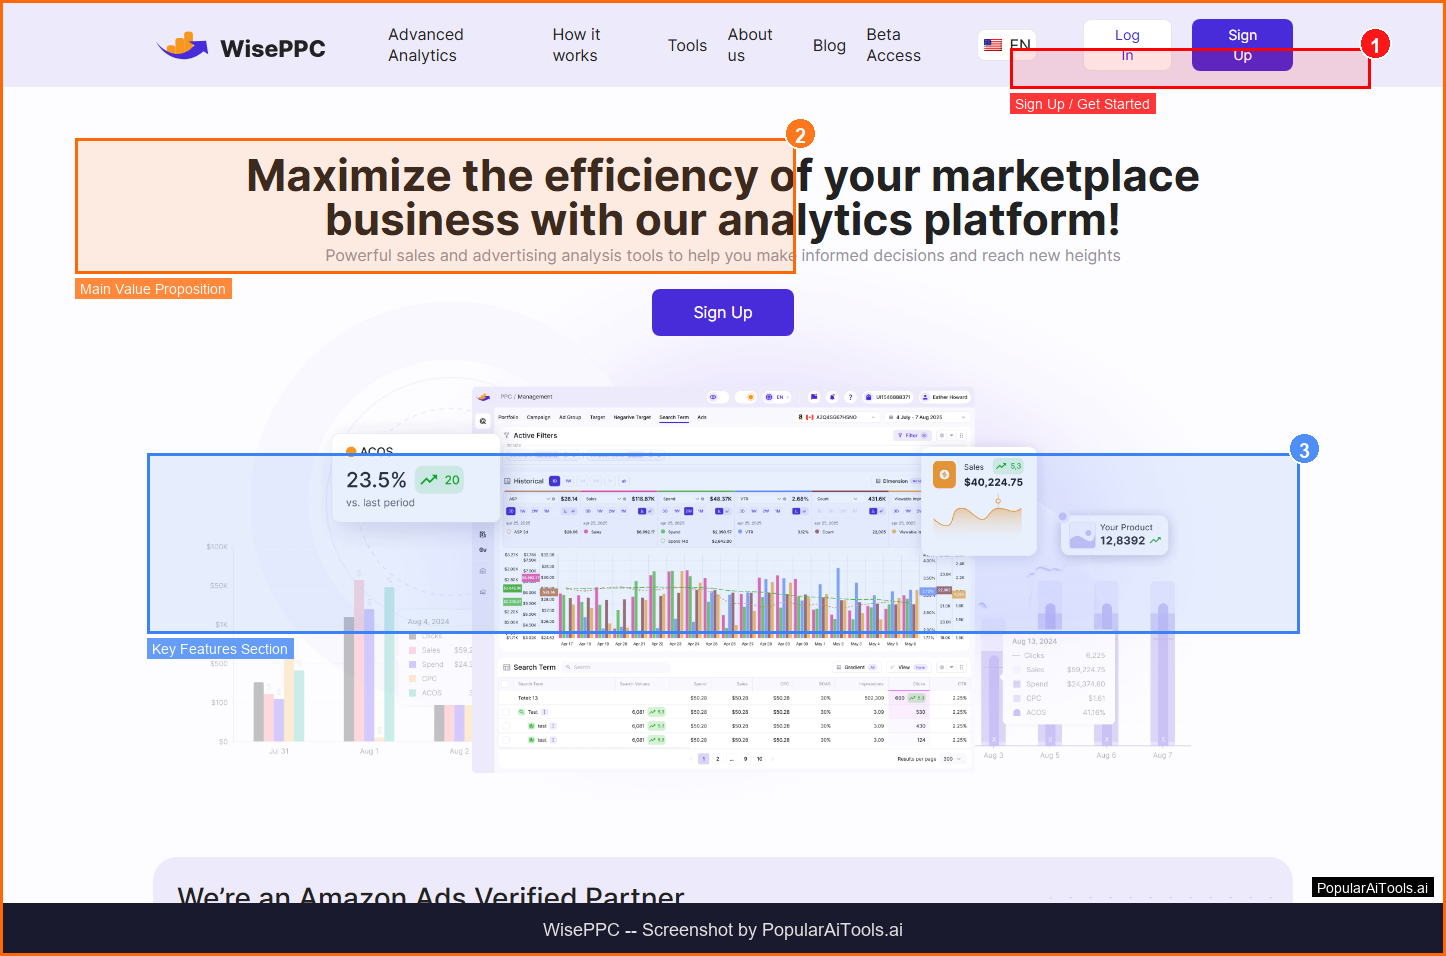
Task: Click the orange Sales coin icon
Action: (x=944, y=474)
